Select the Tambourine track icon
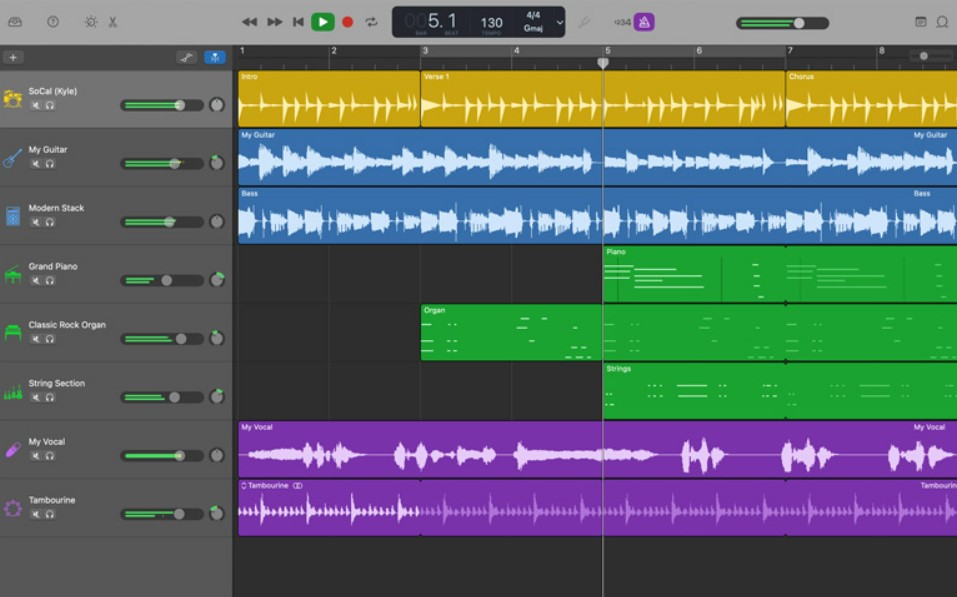 (13, 508)
